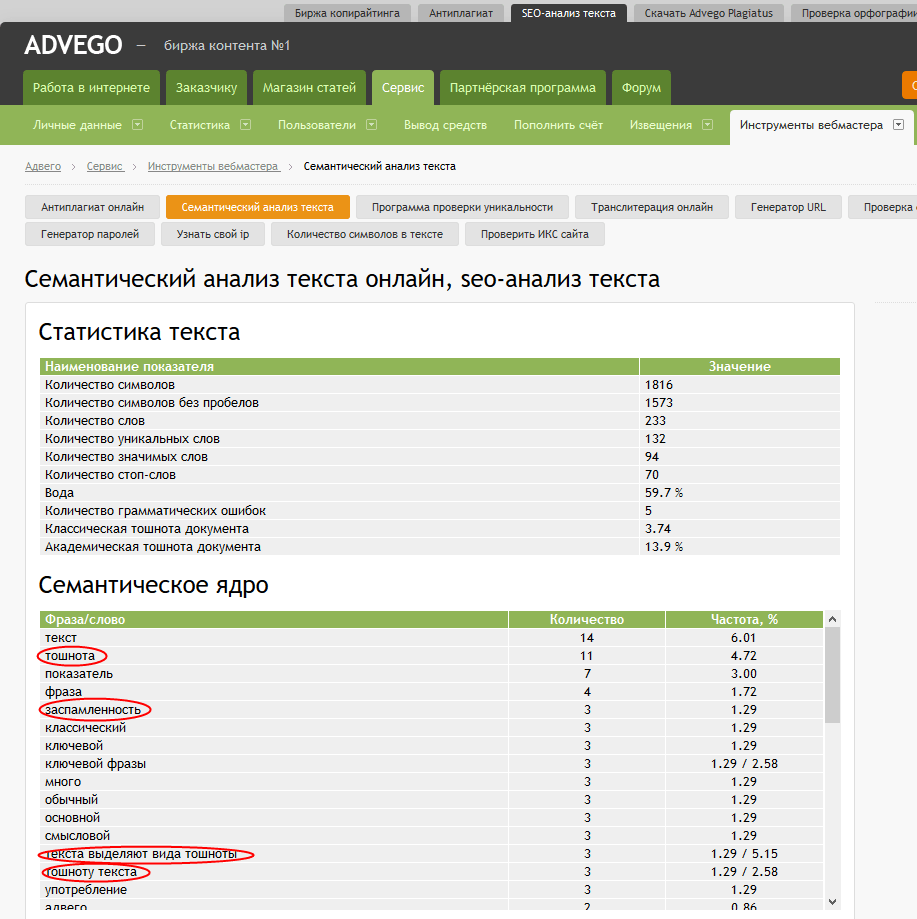Open the Магазин статей section
The height and width of the screenshot is (919, 917).
click(x=309, y=88)
